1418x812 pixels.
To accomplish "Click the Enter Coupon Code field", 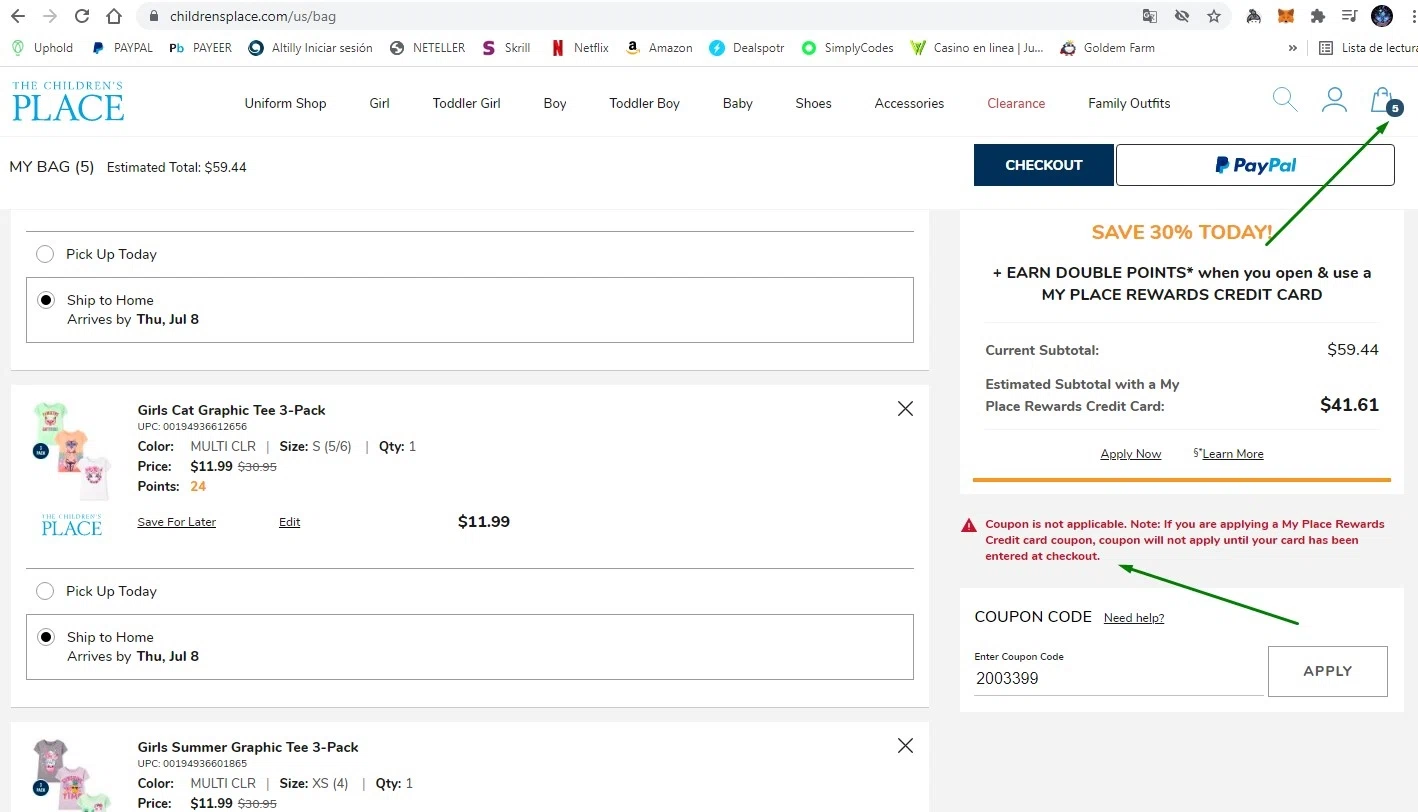I will pos(1118,678).
